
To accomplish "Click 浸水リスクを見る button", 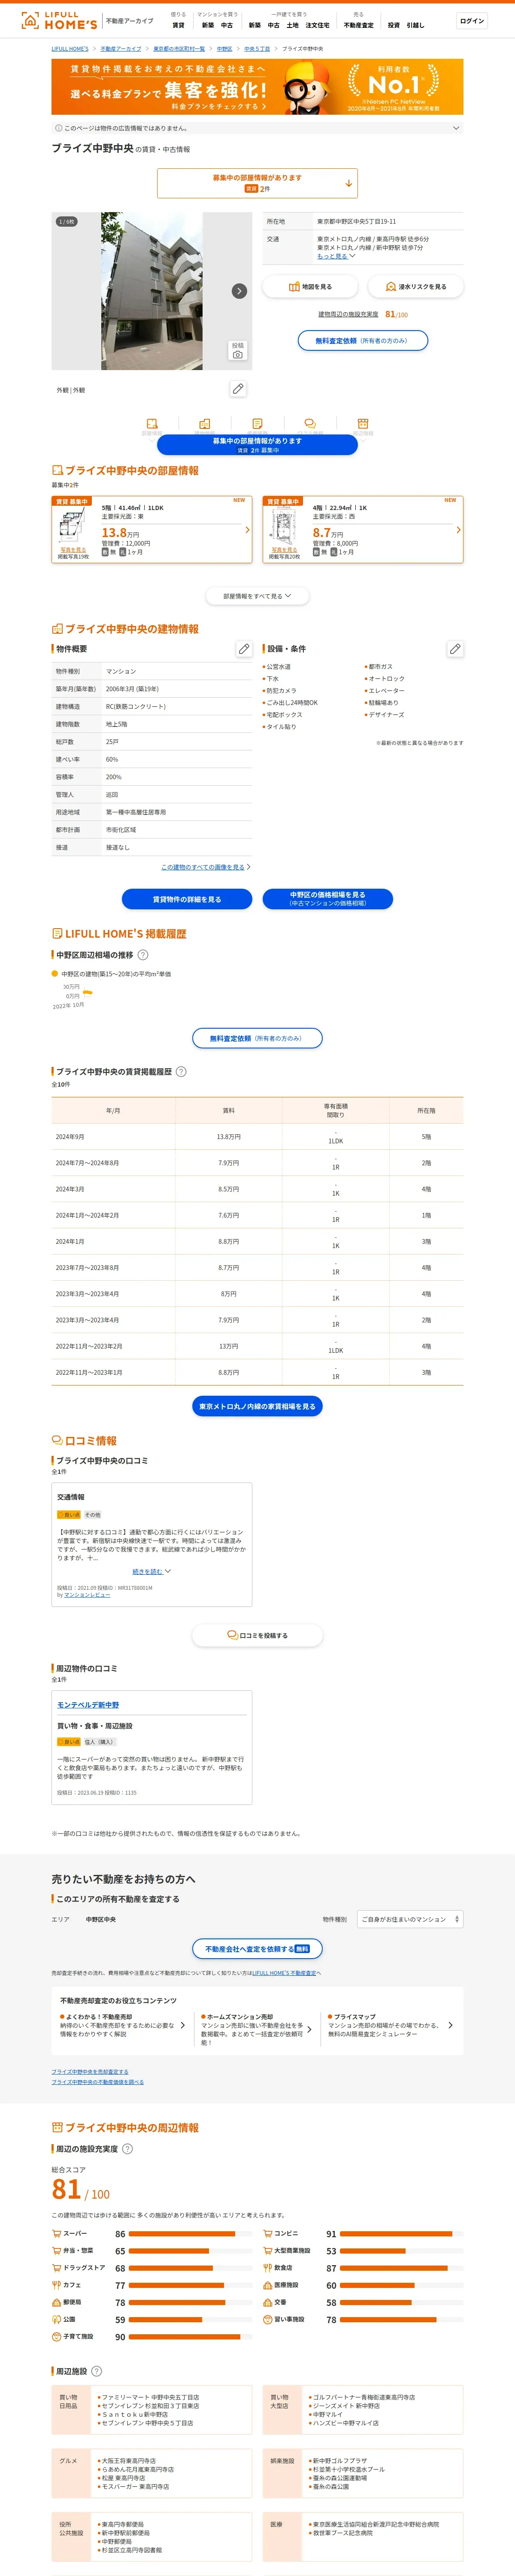I will 416,287.
